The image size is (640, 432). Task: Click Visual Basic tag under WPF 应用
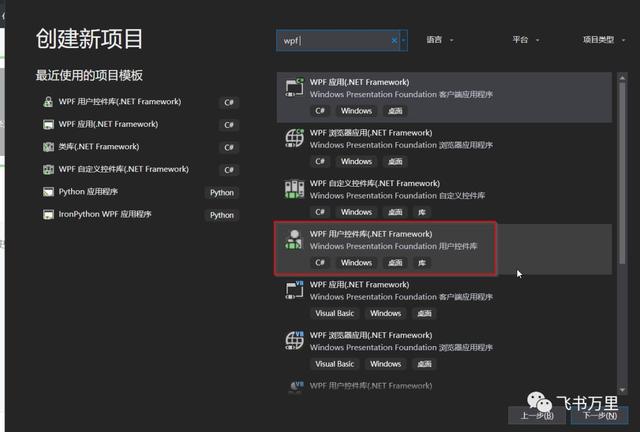tap(334, 313)
